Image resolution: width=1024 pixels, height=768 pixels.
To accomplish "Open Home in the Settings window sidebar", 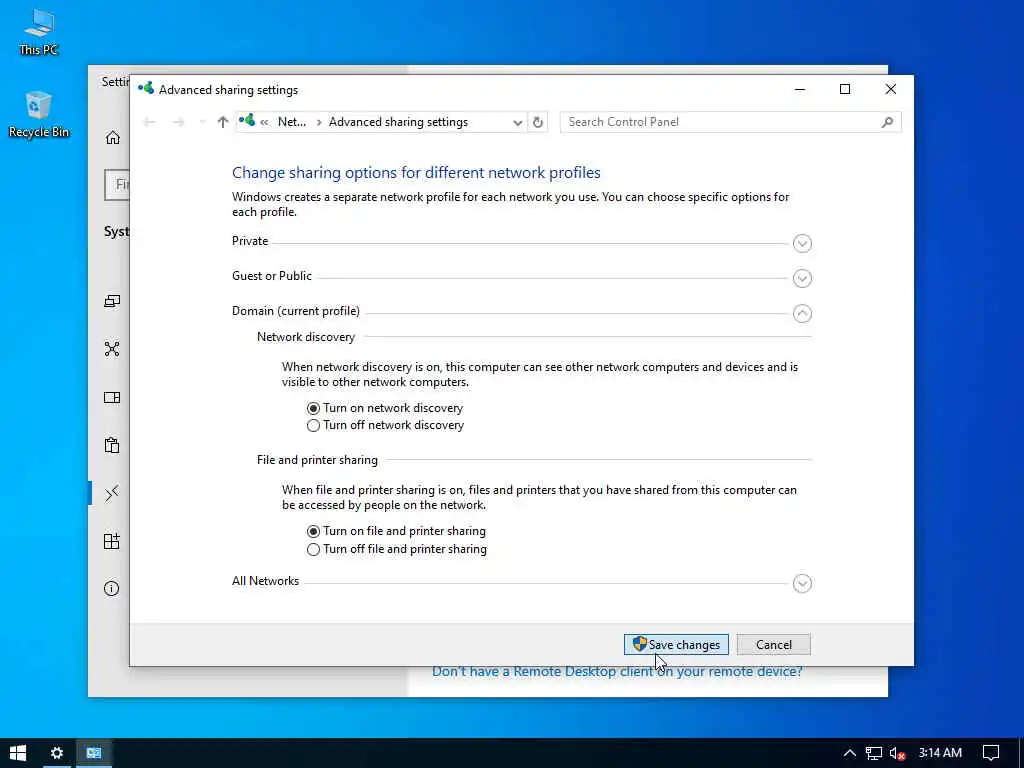I will tap(113, 138).
